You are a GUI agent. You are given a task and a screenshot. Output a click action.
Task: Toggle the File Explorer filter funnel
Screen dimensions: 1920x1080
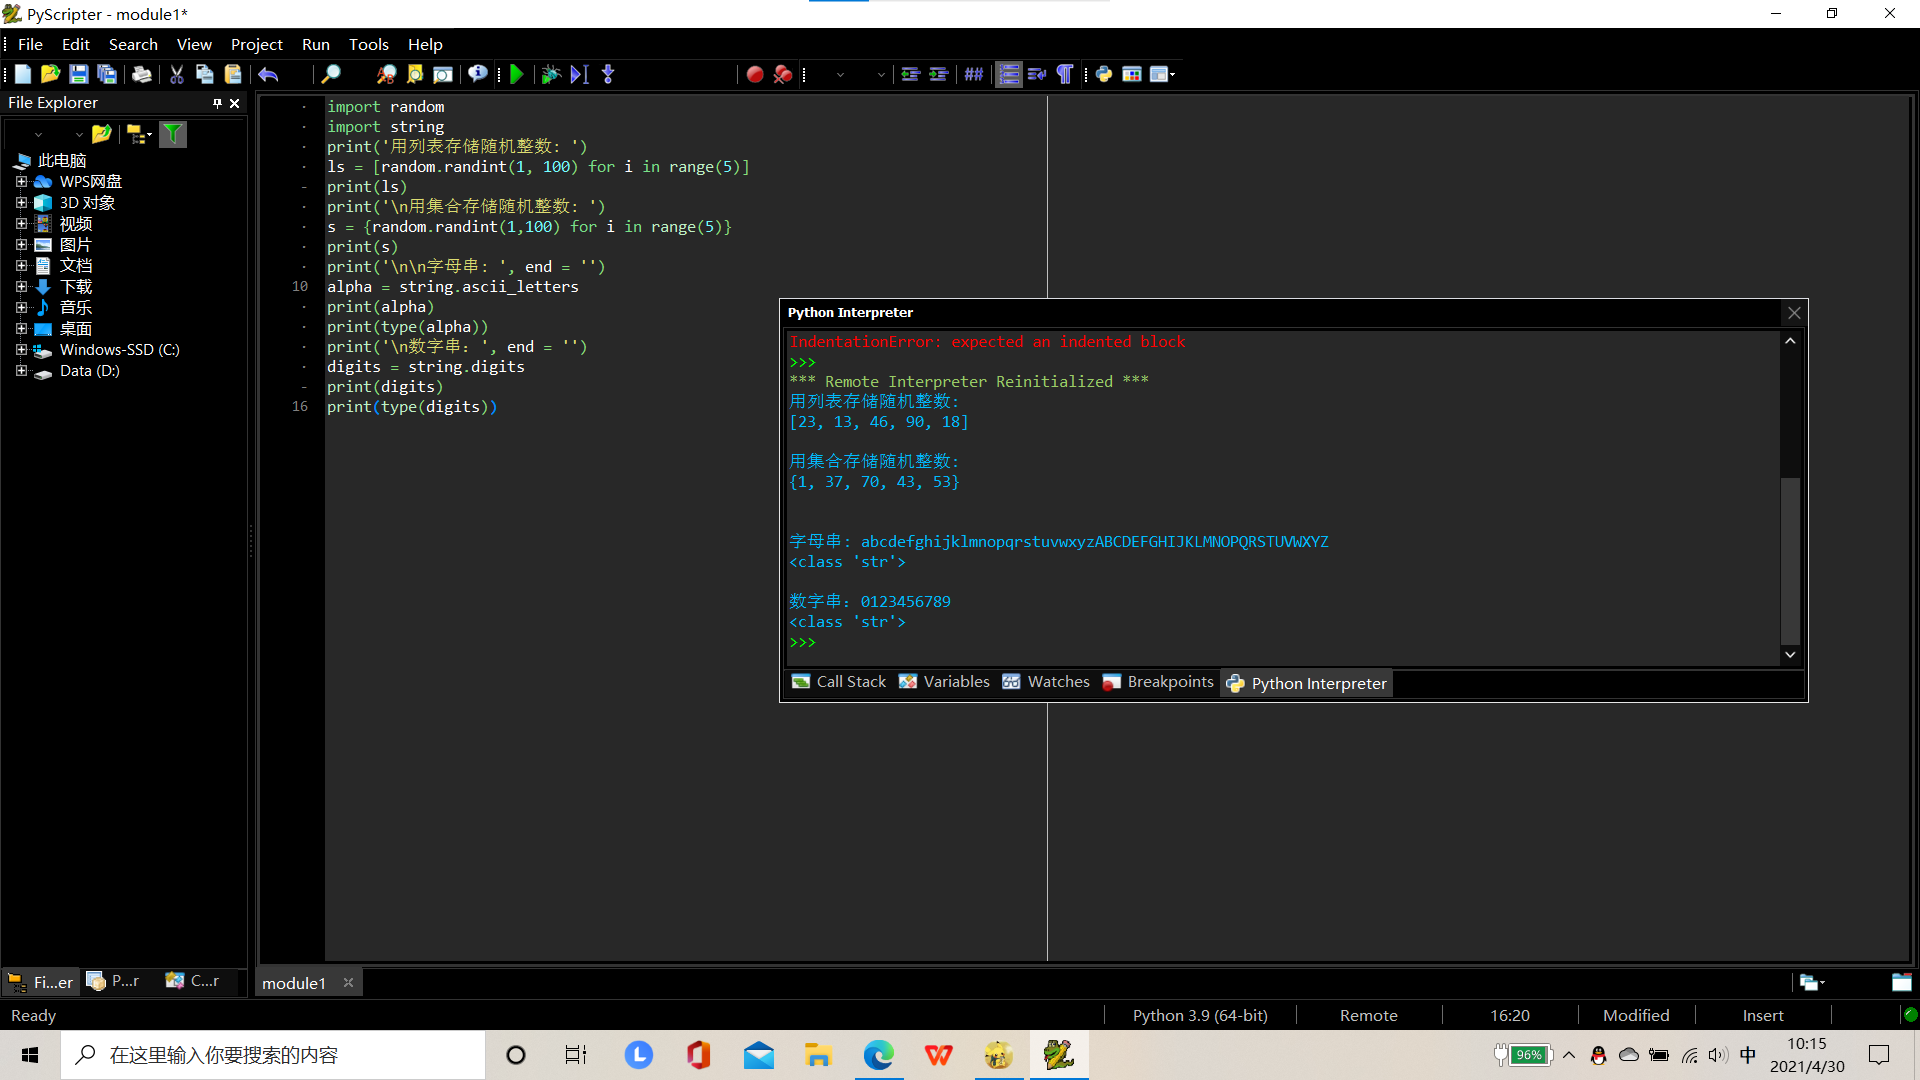point(173,134)
